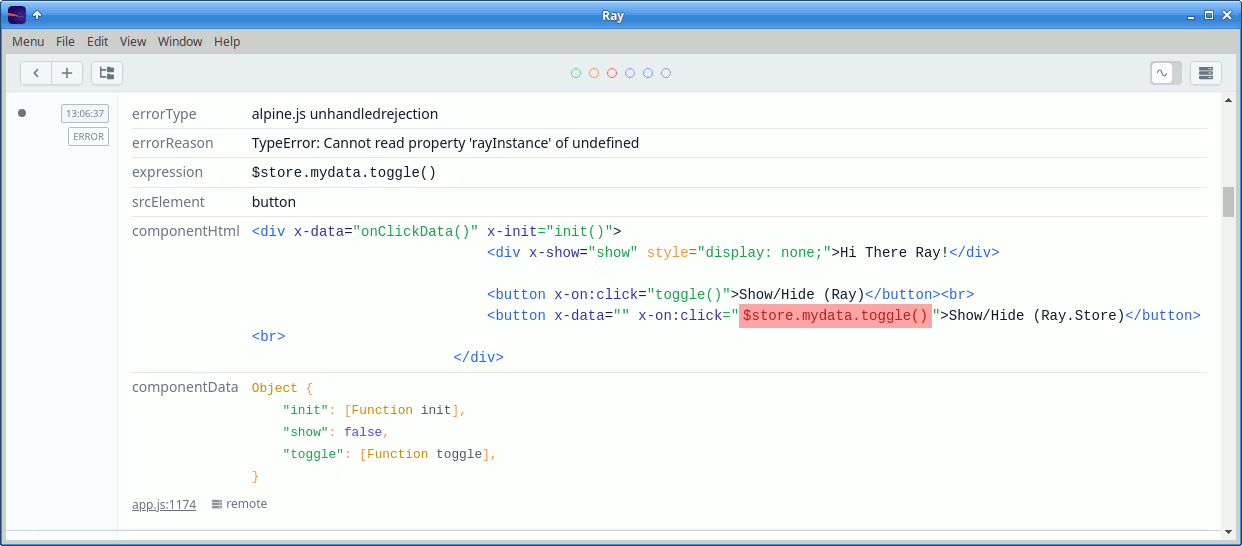
Task: Filter by purple color circle
Action: tap(630, 73)
